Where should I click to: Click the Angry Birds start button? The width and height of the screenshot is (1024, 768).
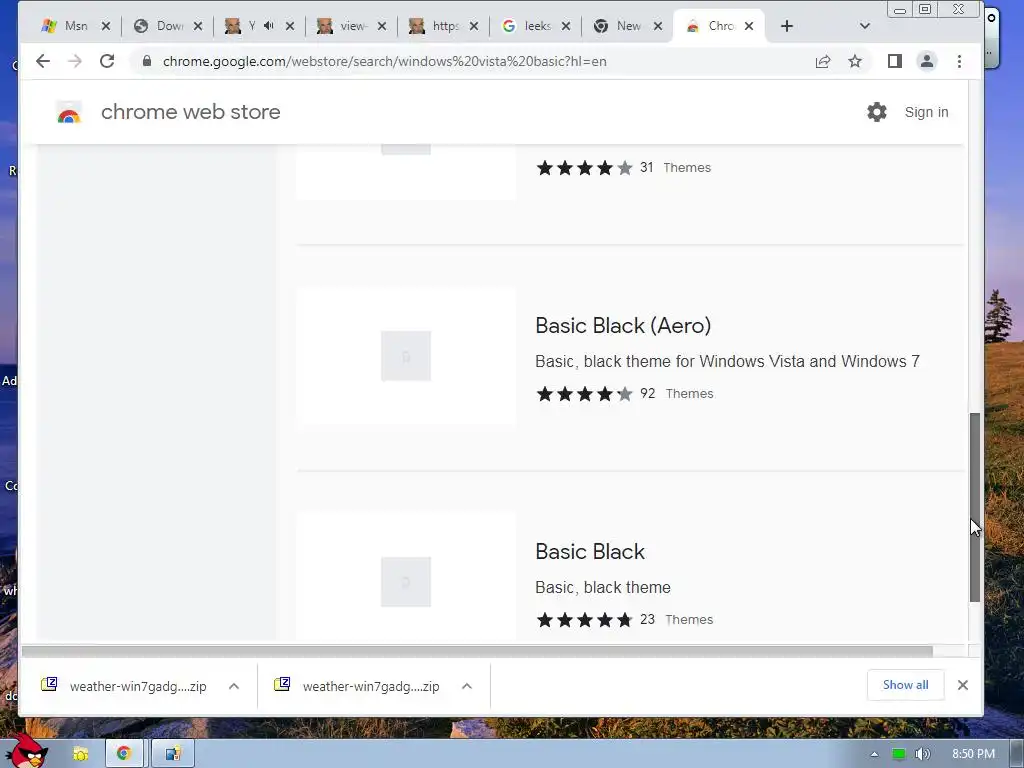click(x=27, y=750)
